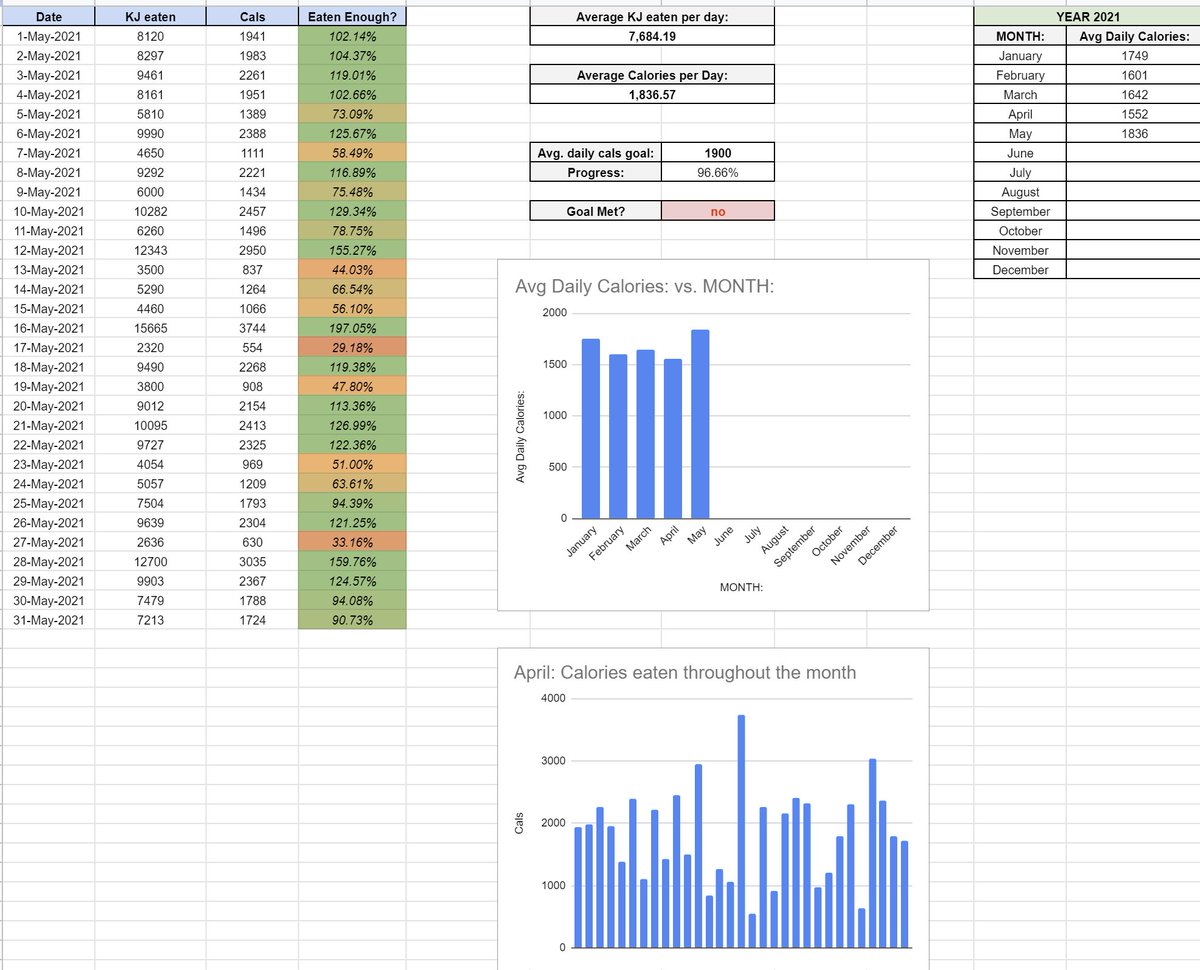This screenshot has width=1200, height=970.
Task: Click 'April: Calories eaten throughout the month' title
Action: click(685, 672)
